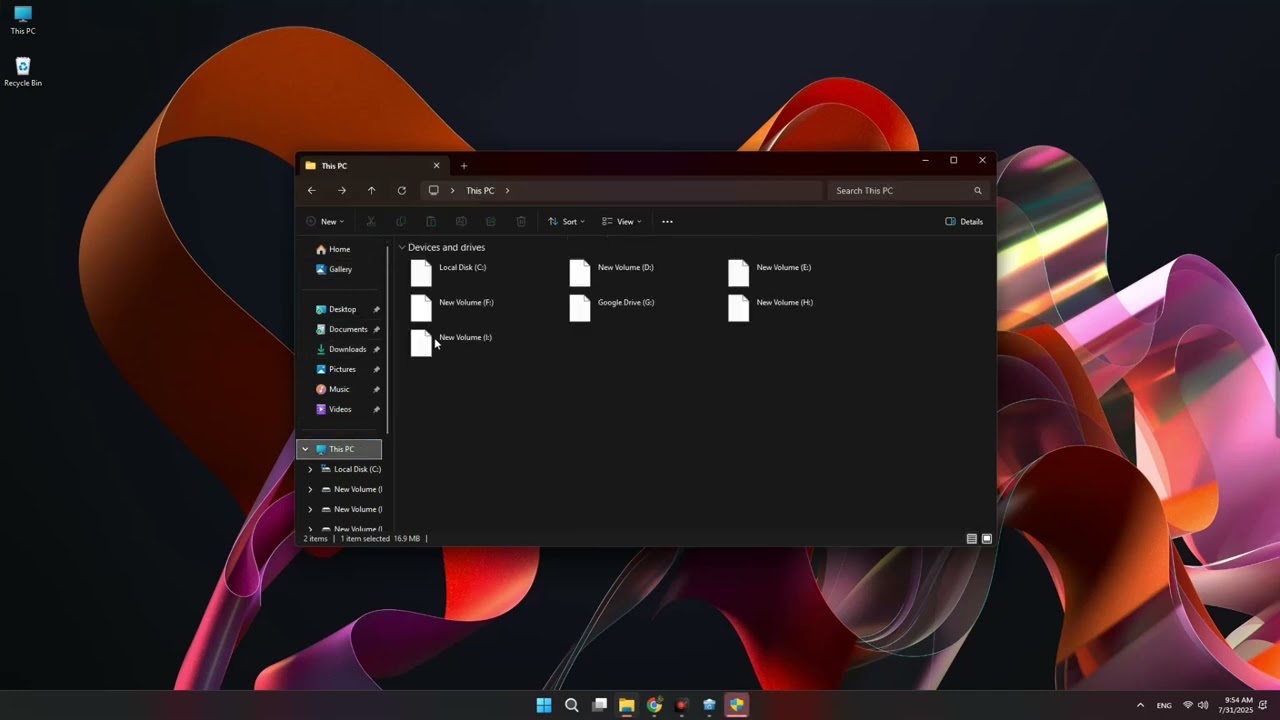Show hidden icons in the system tray
1280x720 pixels.
(1140, 705)
